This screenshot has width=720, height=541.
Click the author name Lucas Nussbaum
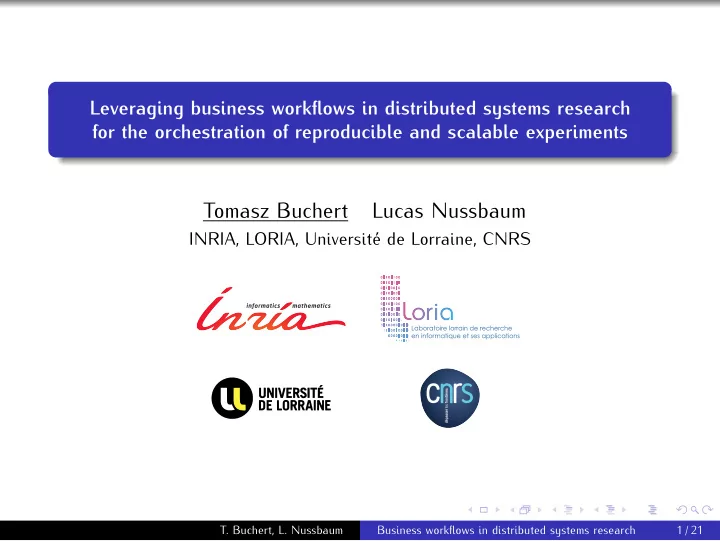tap(449, 211)
